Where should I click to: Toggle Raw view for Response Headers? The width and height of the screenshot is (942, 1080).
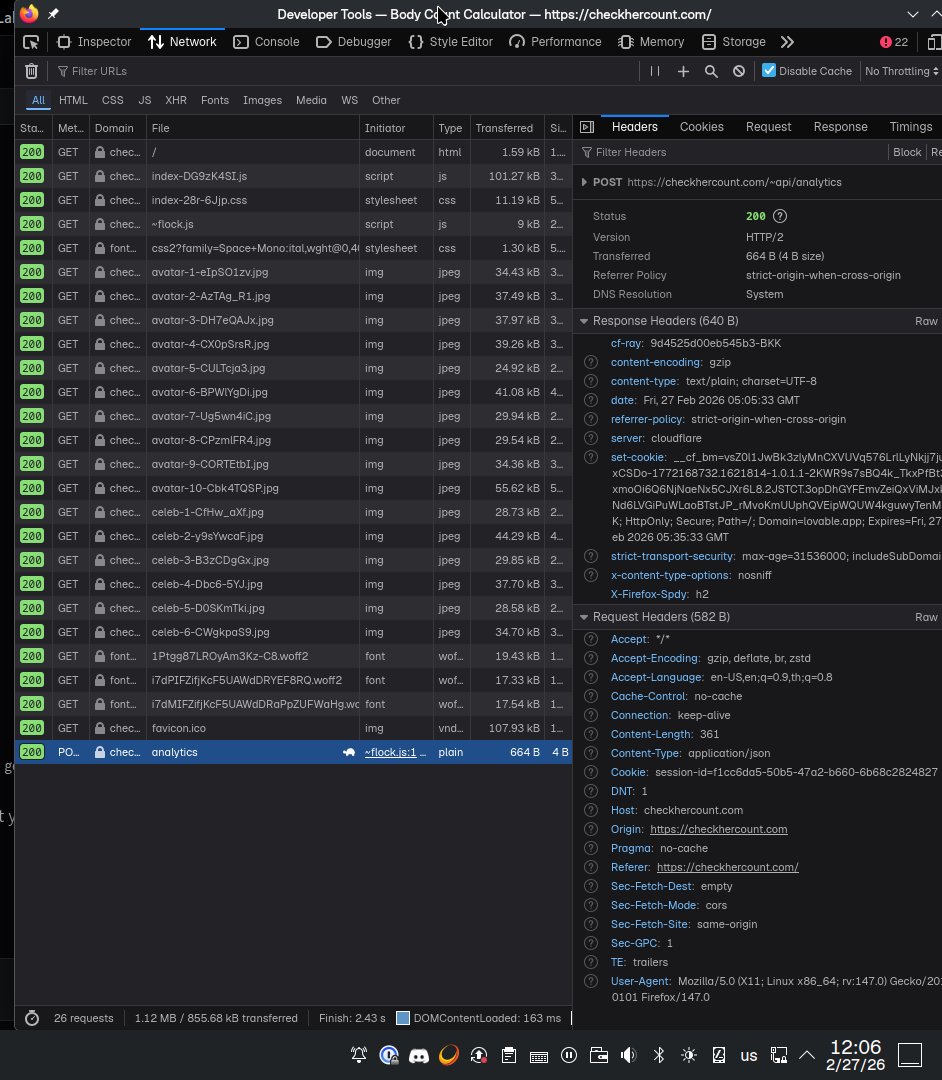coord(926,321)
